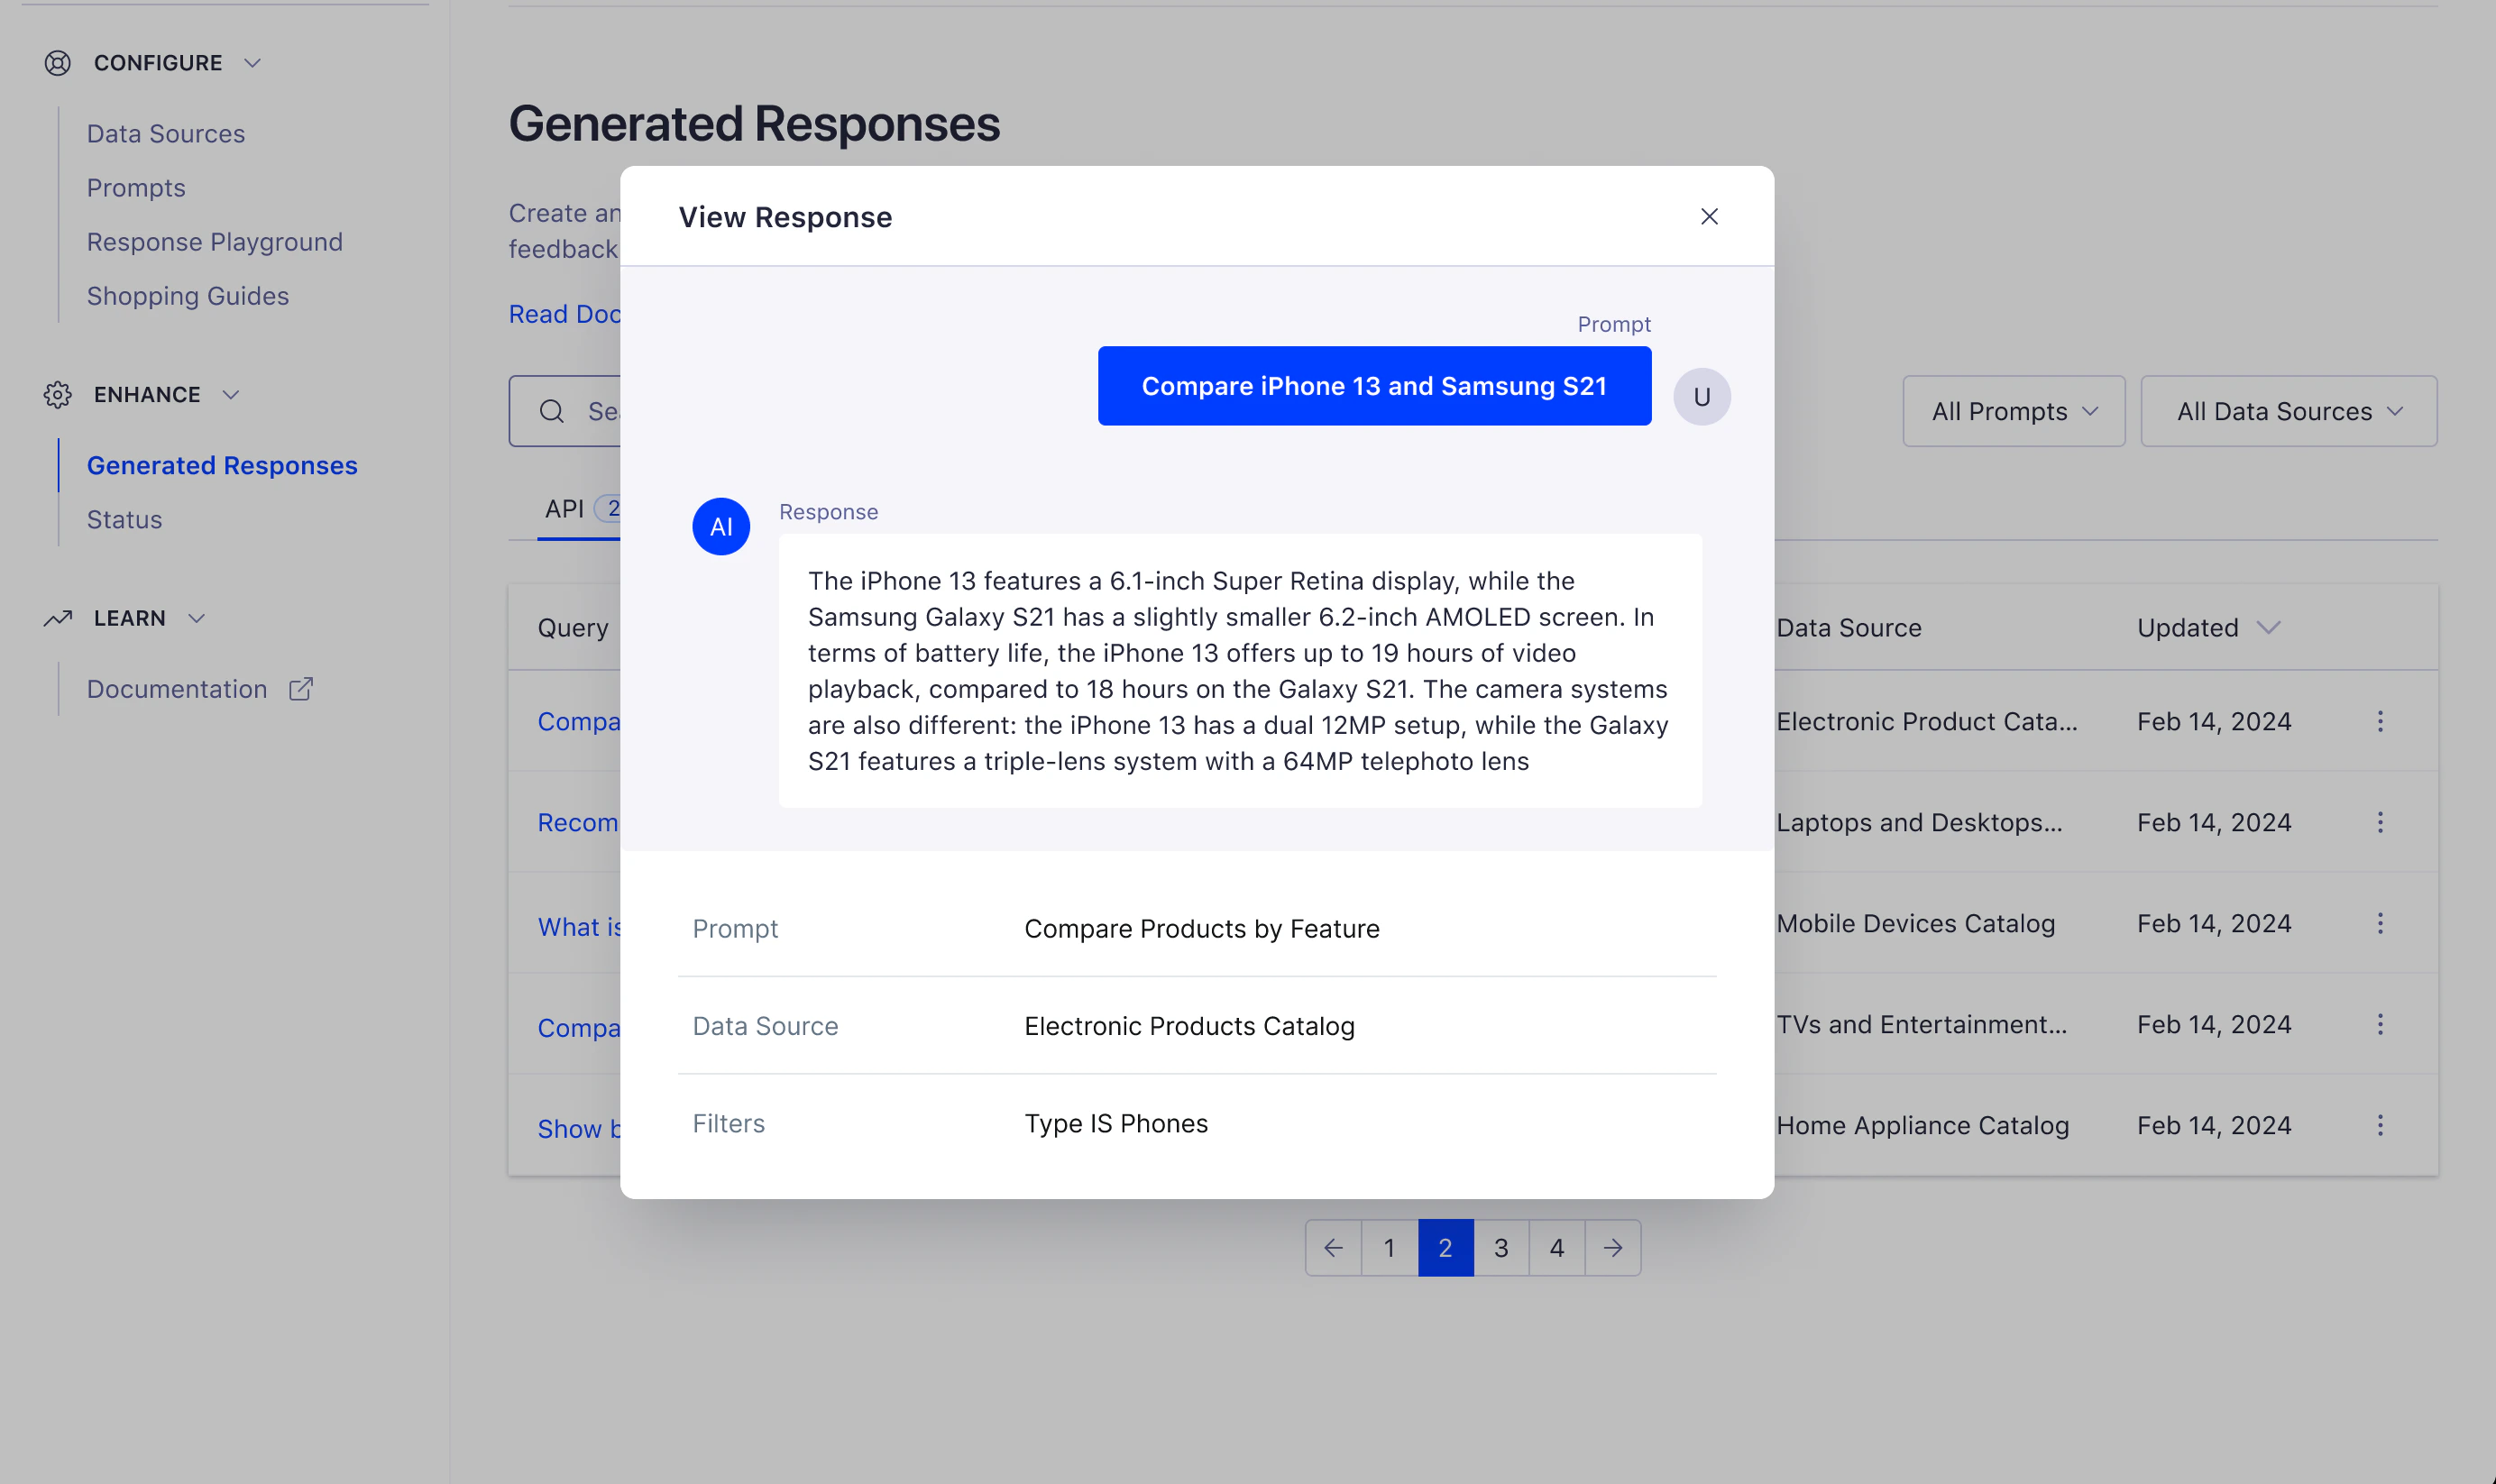This screenshot has height=1484, width=2496.
Task: Collapse the Learn section chevron
Action: tap(197, 618)
